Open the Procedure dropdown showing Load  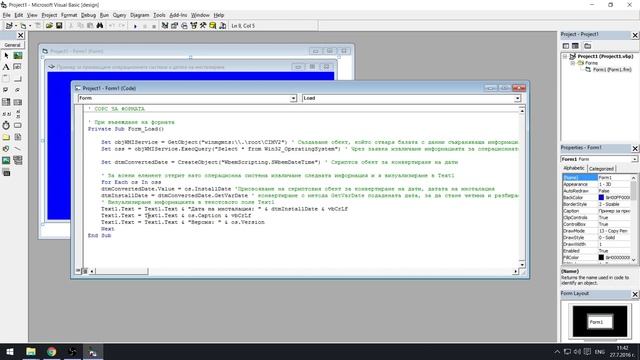517,98
